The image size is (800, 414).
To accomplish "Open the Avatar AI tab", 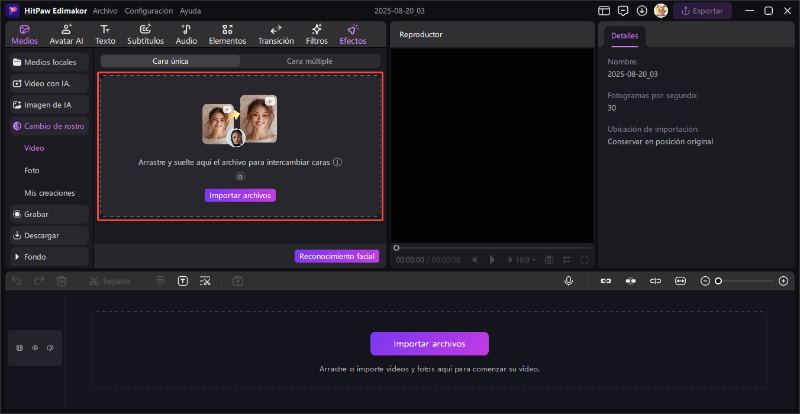I will click(66, 35).
